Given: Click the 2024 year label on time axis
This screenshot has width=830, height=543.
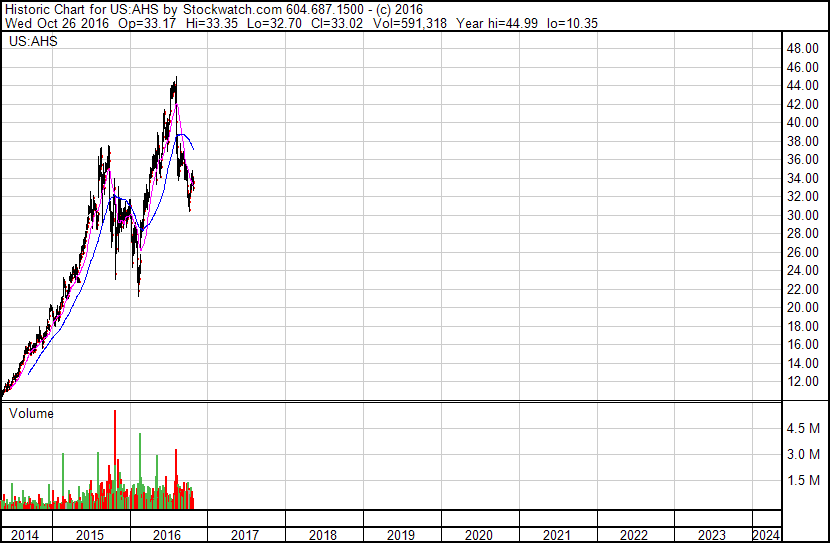Looking at the screenshot, I should pyautogui.click(x=766, y=535).
